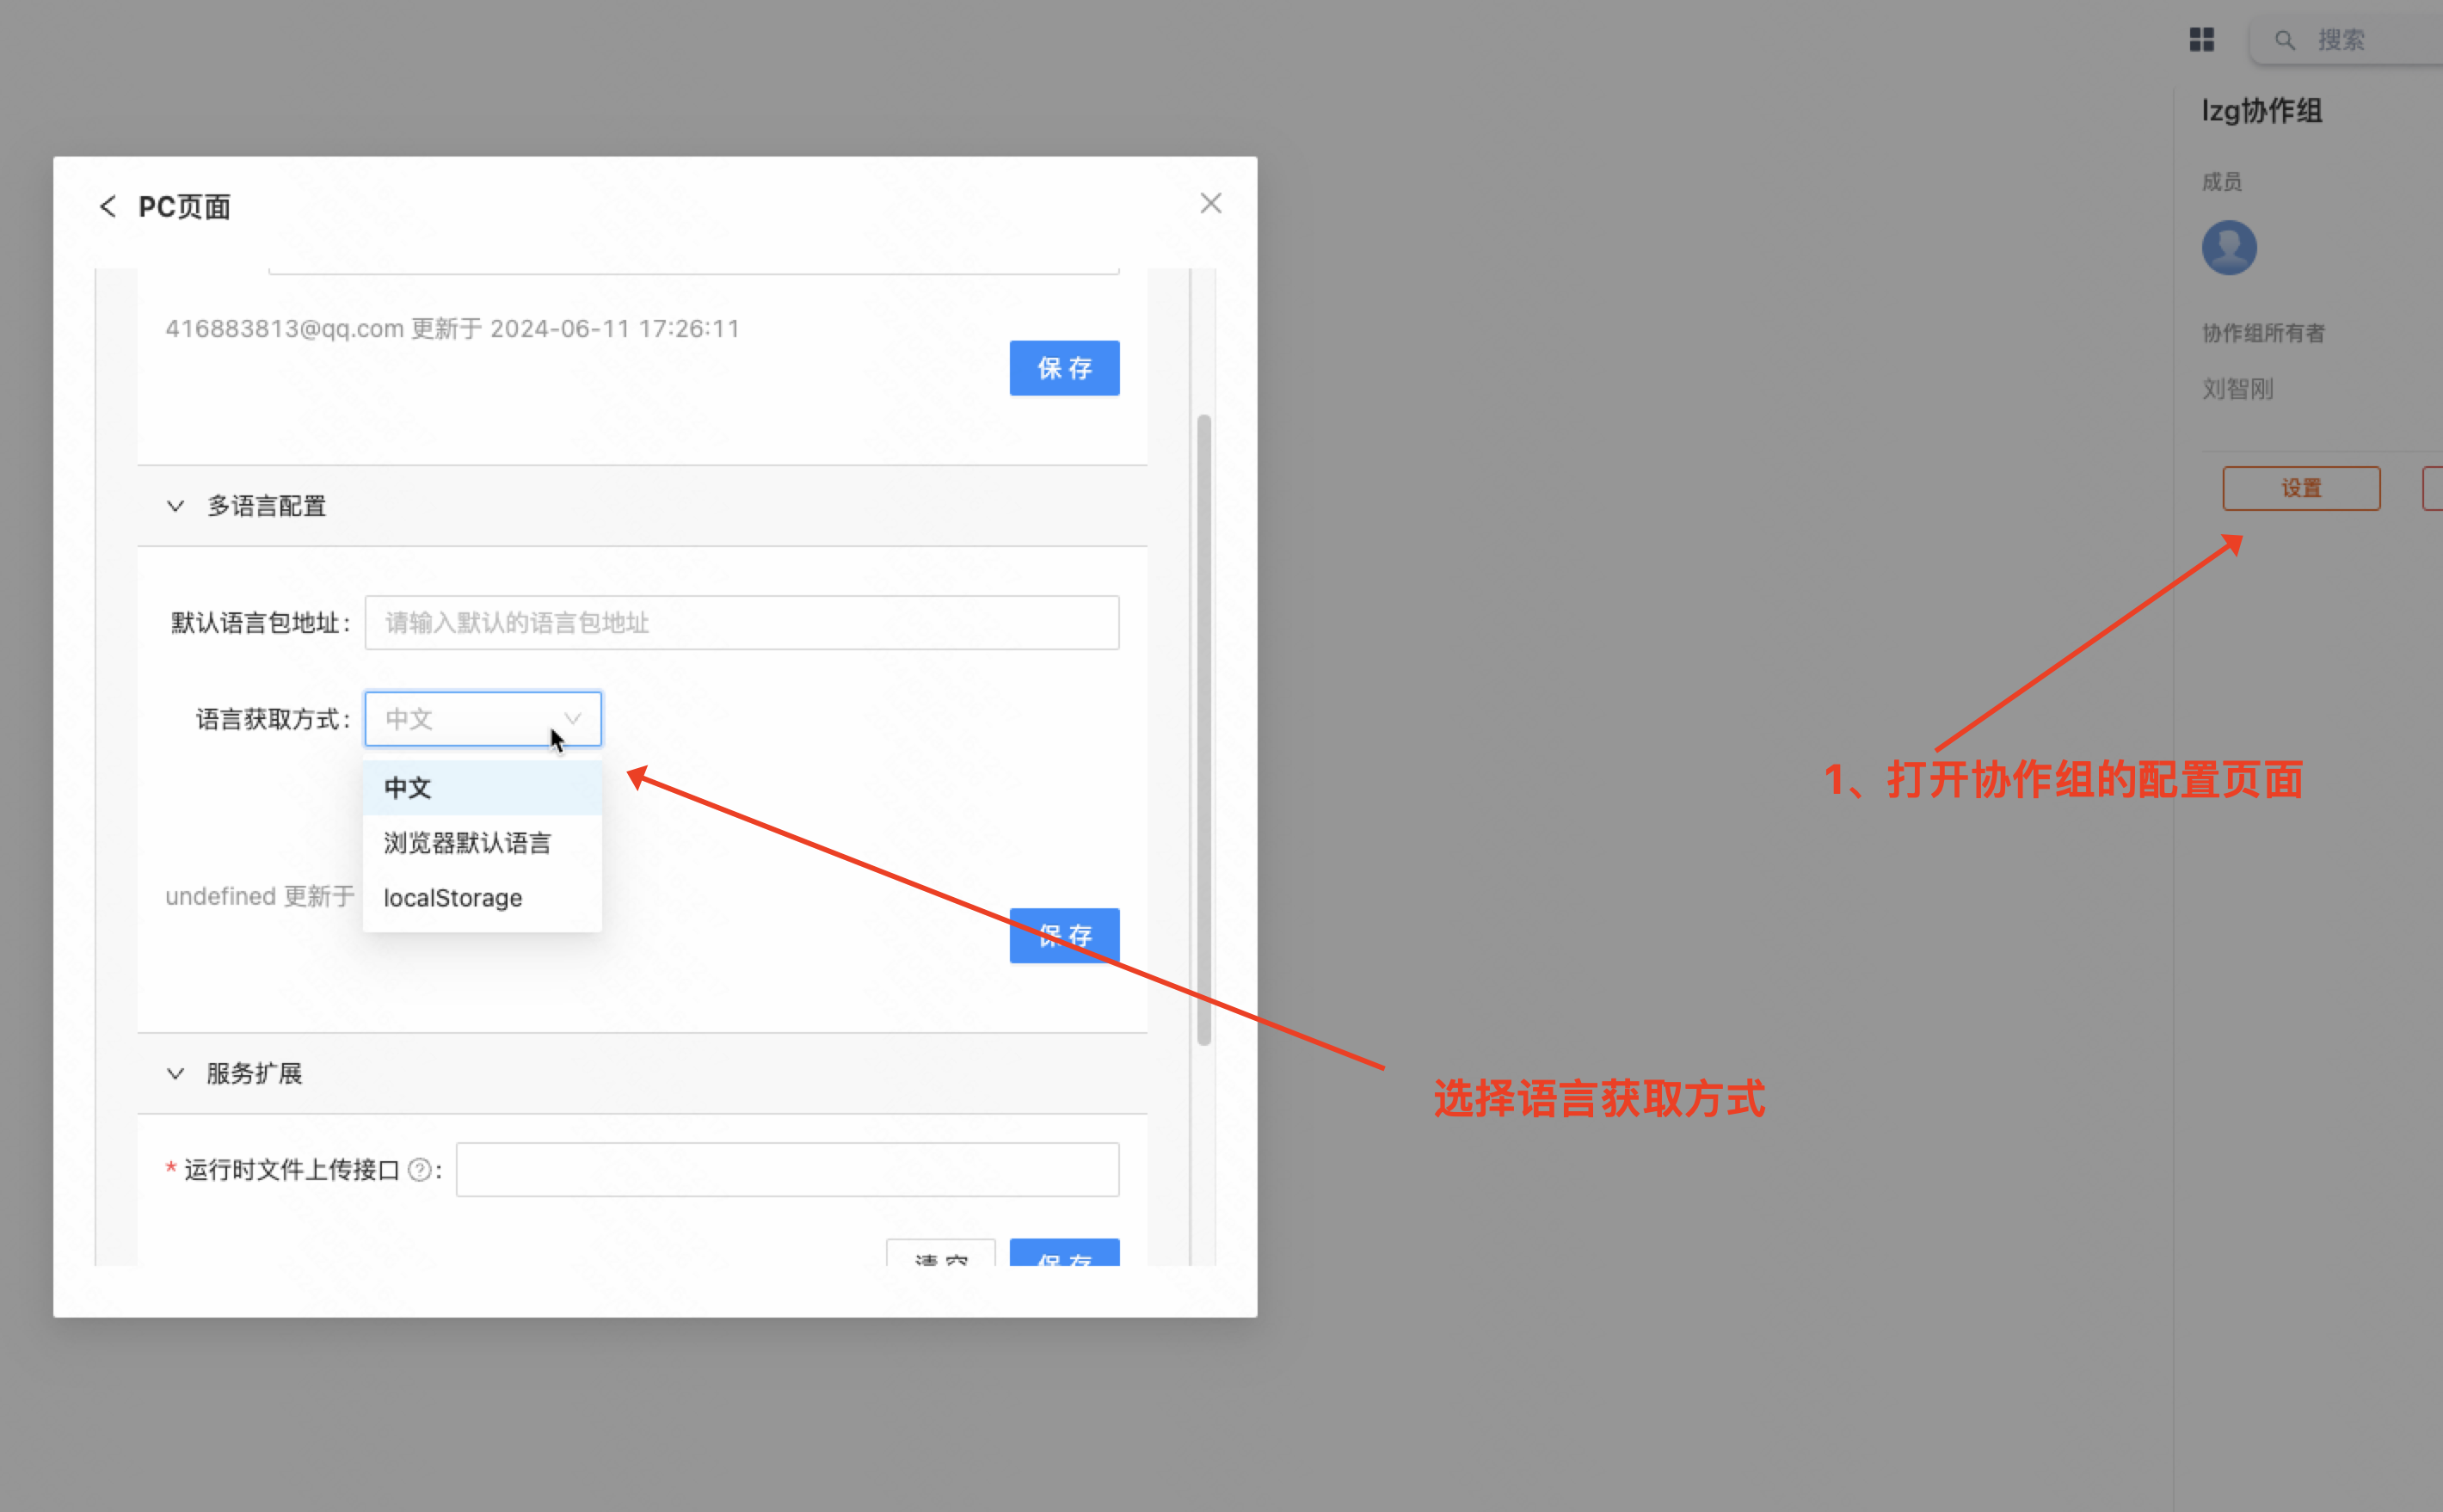Open the 语言获取方式 dropdown
This screenshot has width=2443, height=1512.
coord(482,718)
